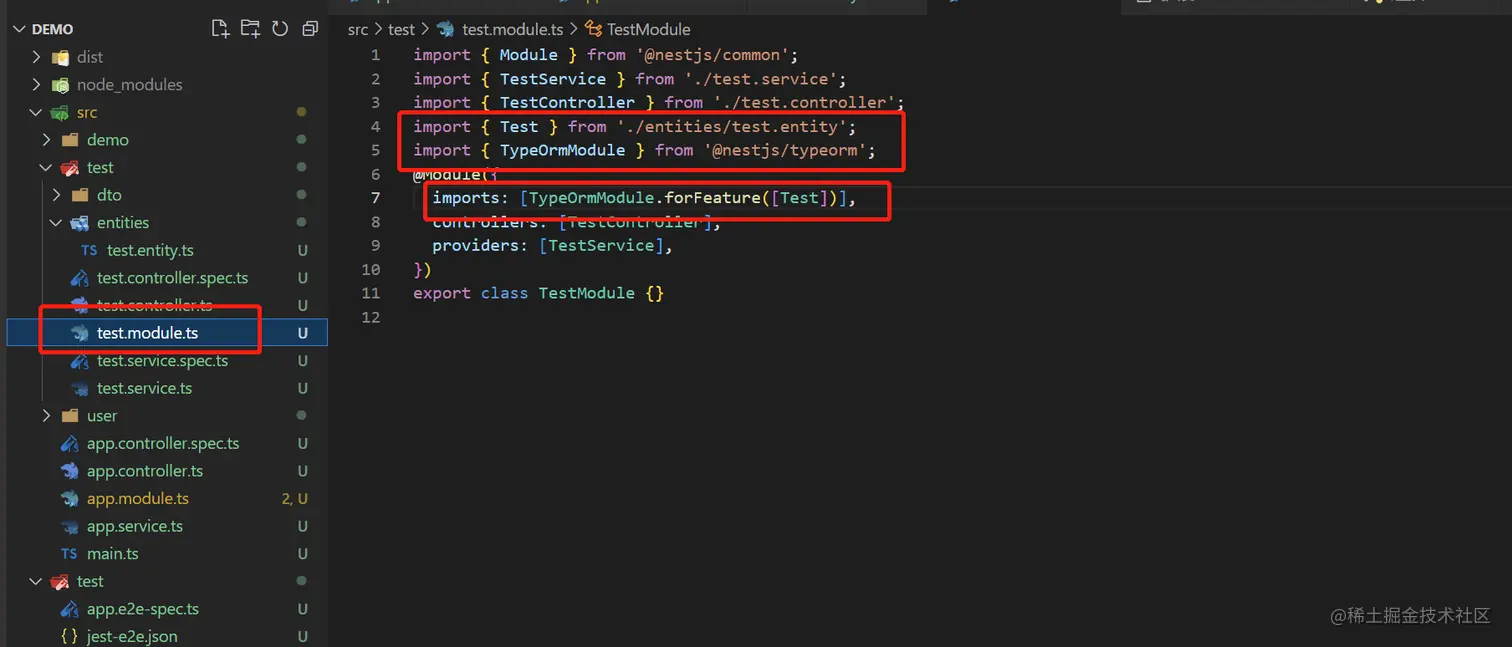
Task: Open main.ts file
Action: point(113,554)
